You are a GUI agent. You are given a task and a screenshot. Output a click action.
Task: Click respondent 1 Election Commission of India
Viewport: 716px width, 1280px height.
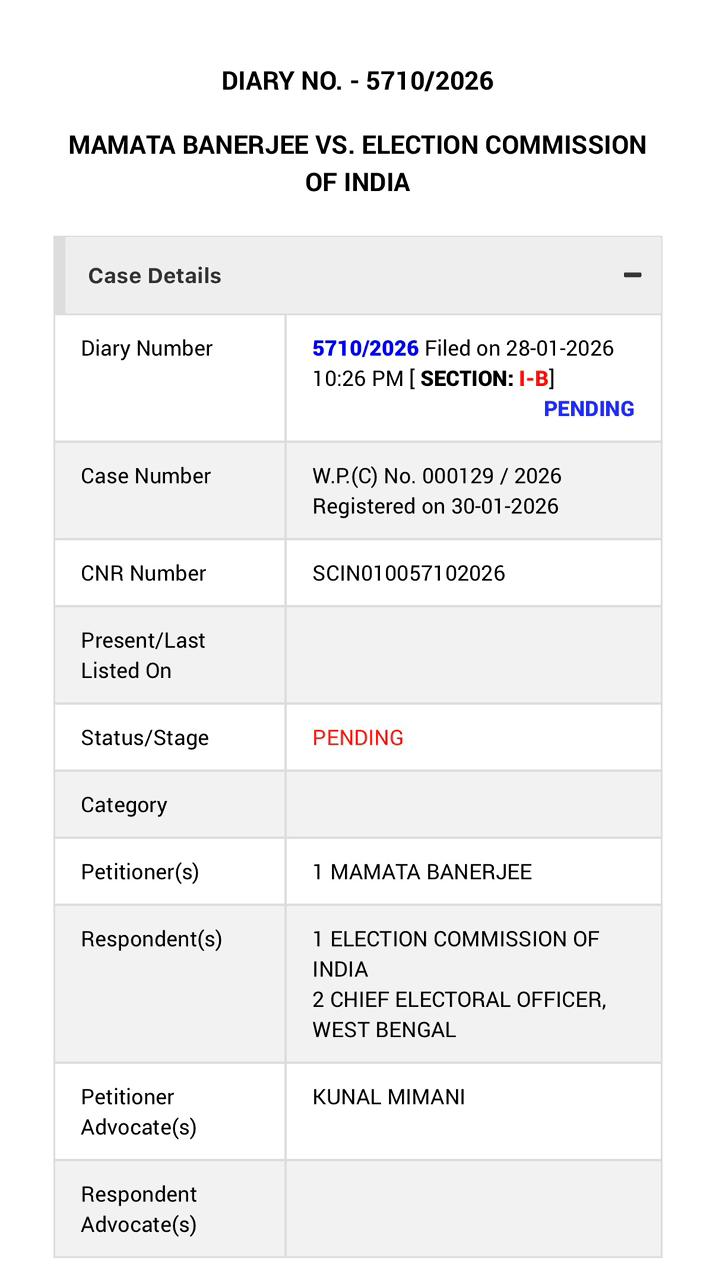pyautogui.click(x=455, y=954)
